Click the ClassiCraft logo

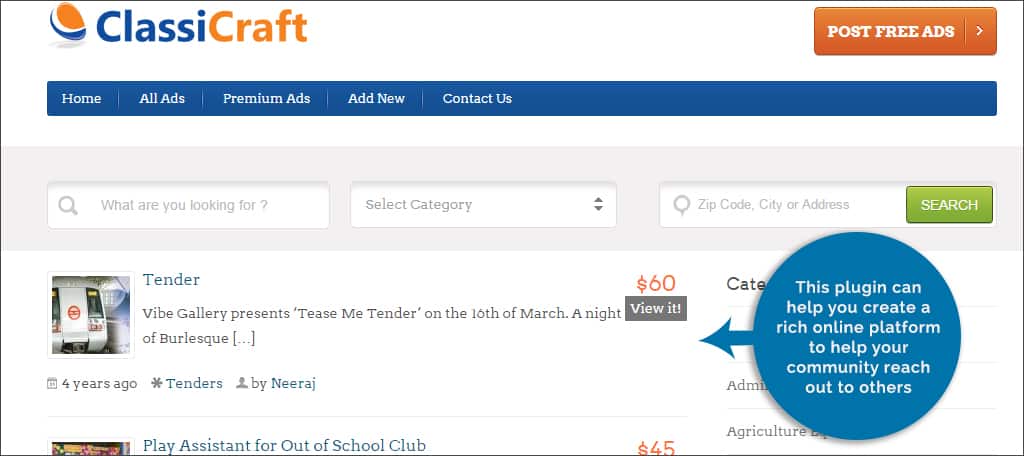(x=178, y=26)
